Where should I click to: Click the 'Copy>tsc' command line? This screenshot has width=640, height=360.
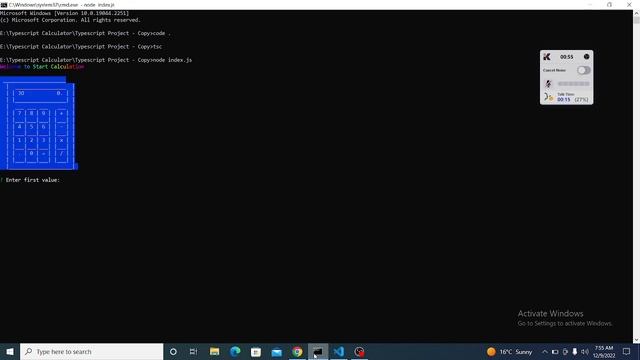81,47
